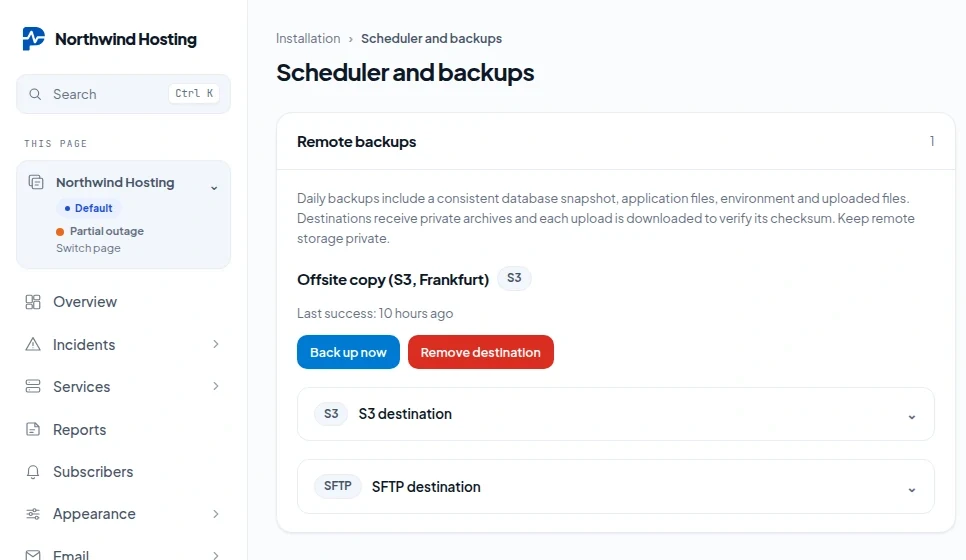Expand the SFTP destination chevron
The height and width of the screenshot is (560, 966).
[912, 490]
